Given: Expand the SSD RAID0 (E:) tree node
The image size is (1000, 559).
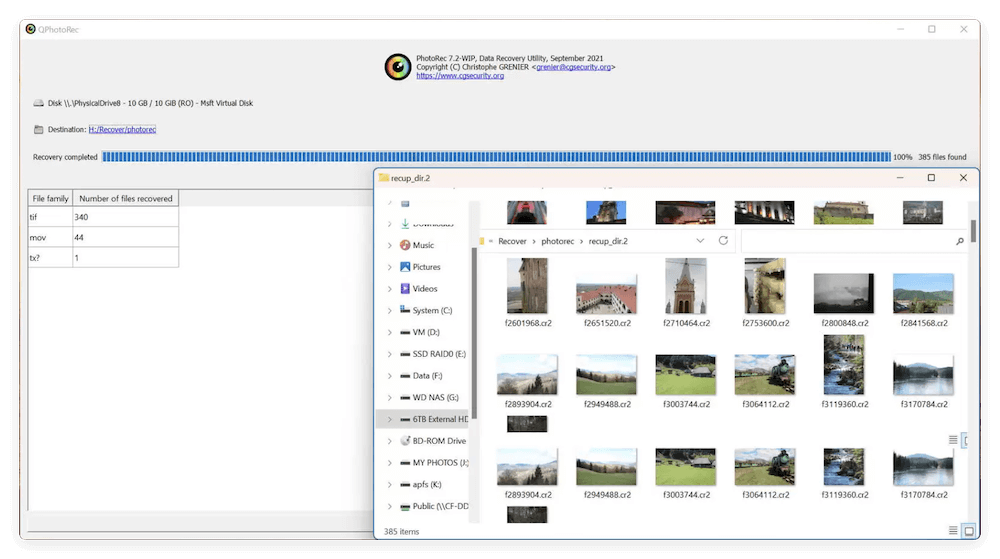Looking at the screenshot, I should point(390,354).
